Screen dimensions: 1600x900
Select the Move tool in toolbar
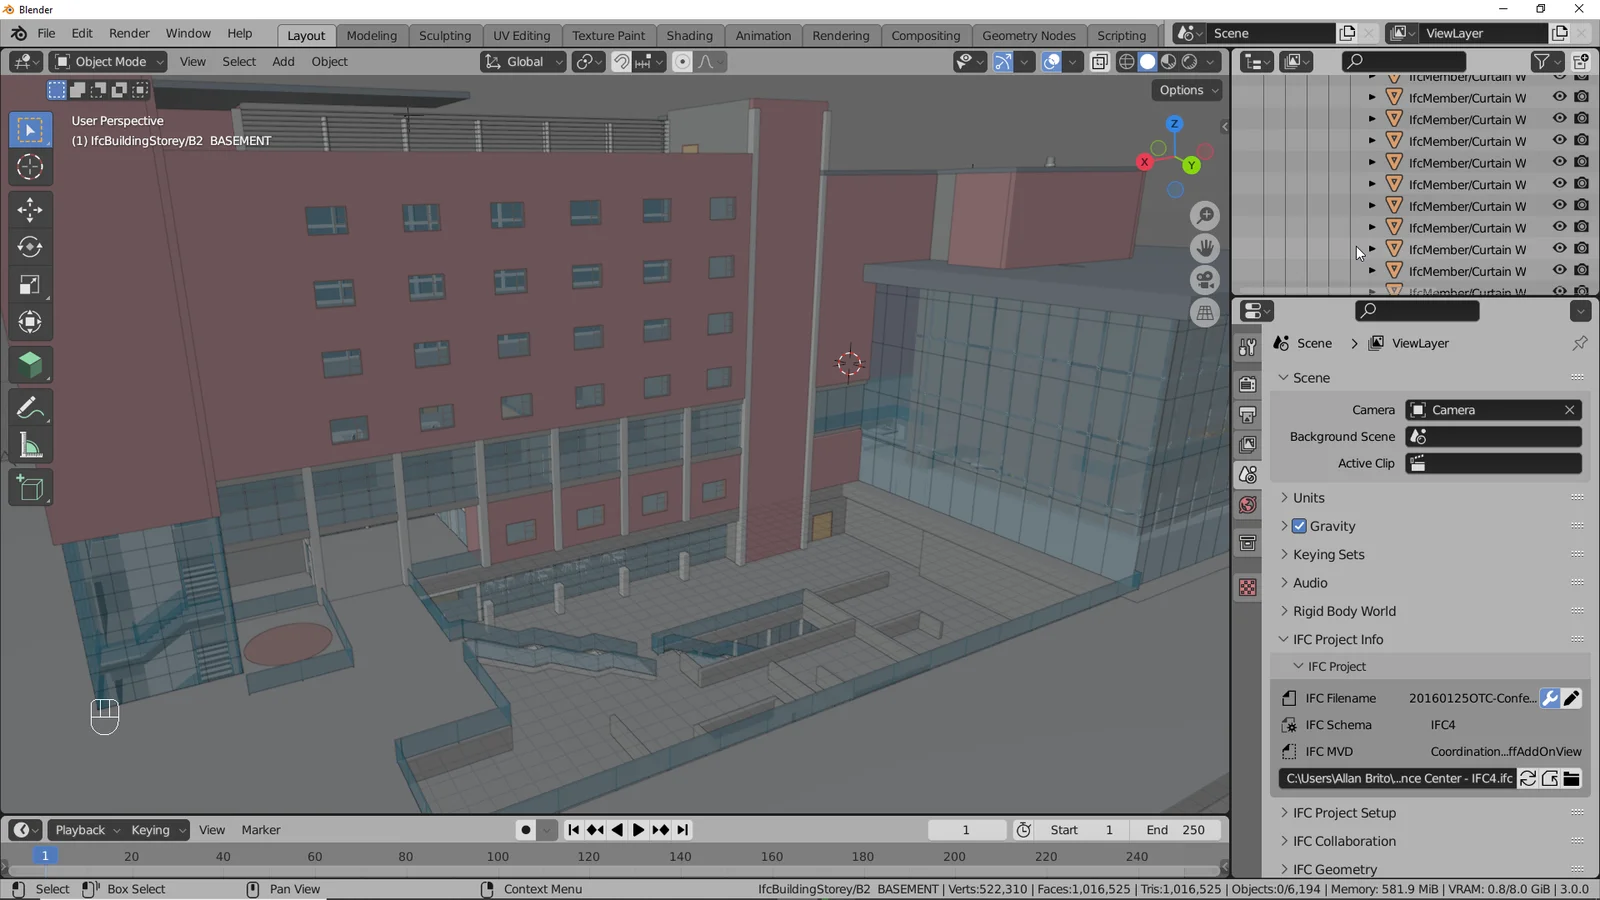point(30,209)
